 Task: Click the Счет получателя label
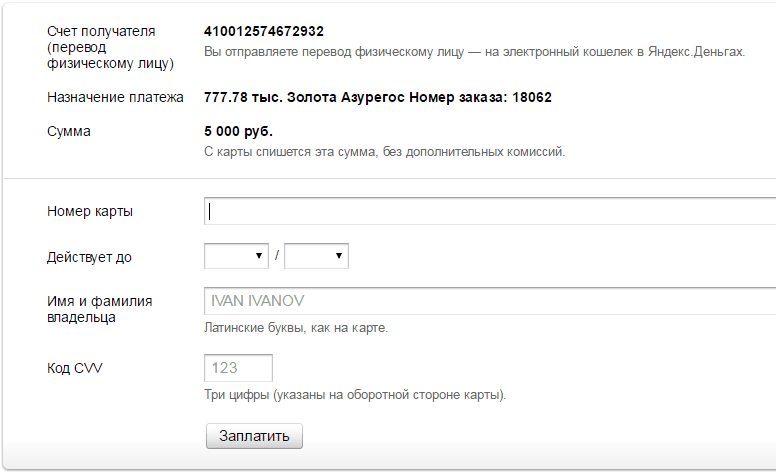tap(110, 47)
